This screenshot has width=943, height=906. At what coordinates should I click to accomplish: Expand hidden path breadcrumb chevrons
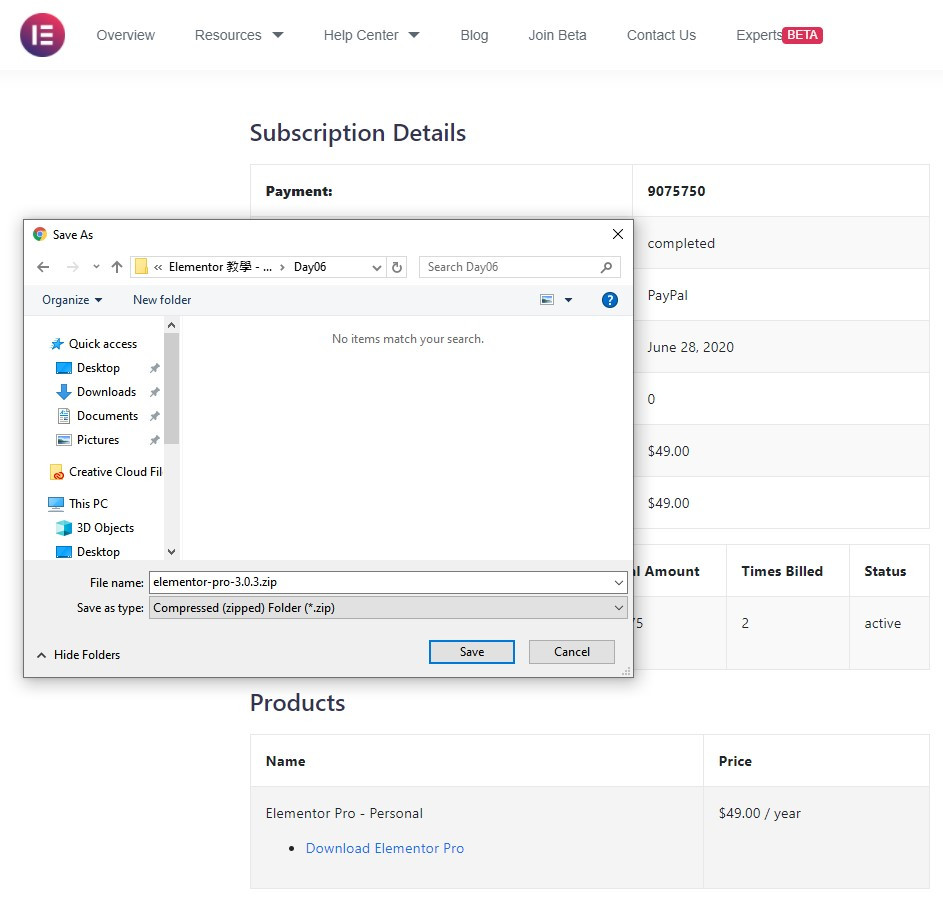pyautogui.click(x=158, y=267)
